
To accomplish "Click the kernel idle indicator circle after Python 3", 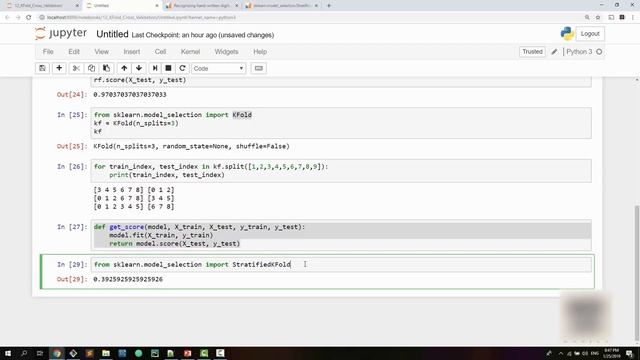I will pos(599,52).
